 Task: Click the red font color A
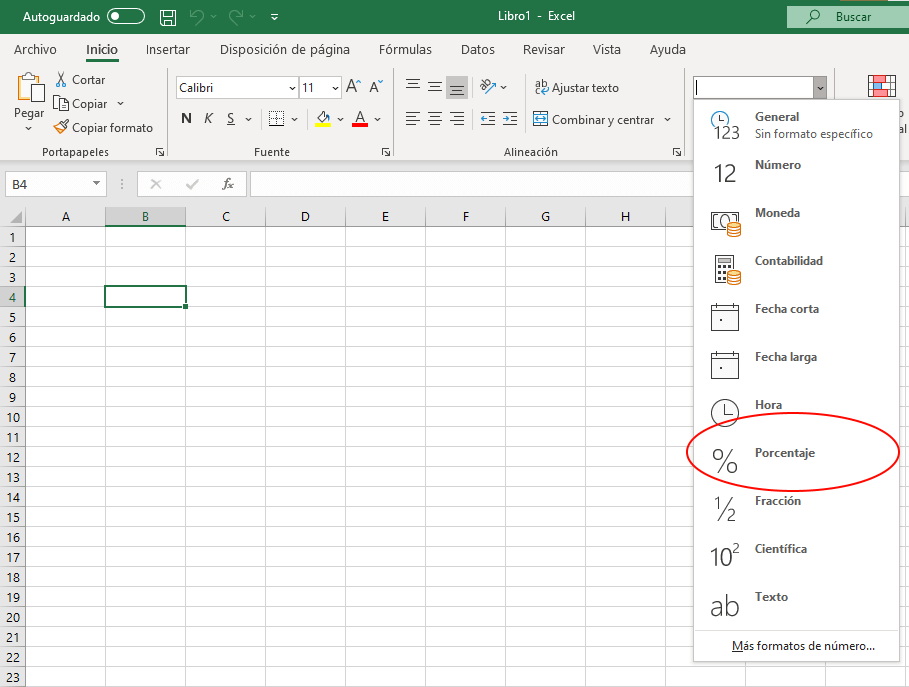(360, 119)
